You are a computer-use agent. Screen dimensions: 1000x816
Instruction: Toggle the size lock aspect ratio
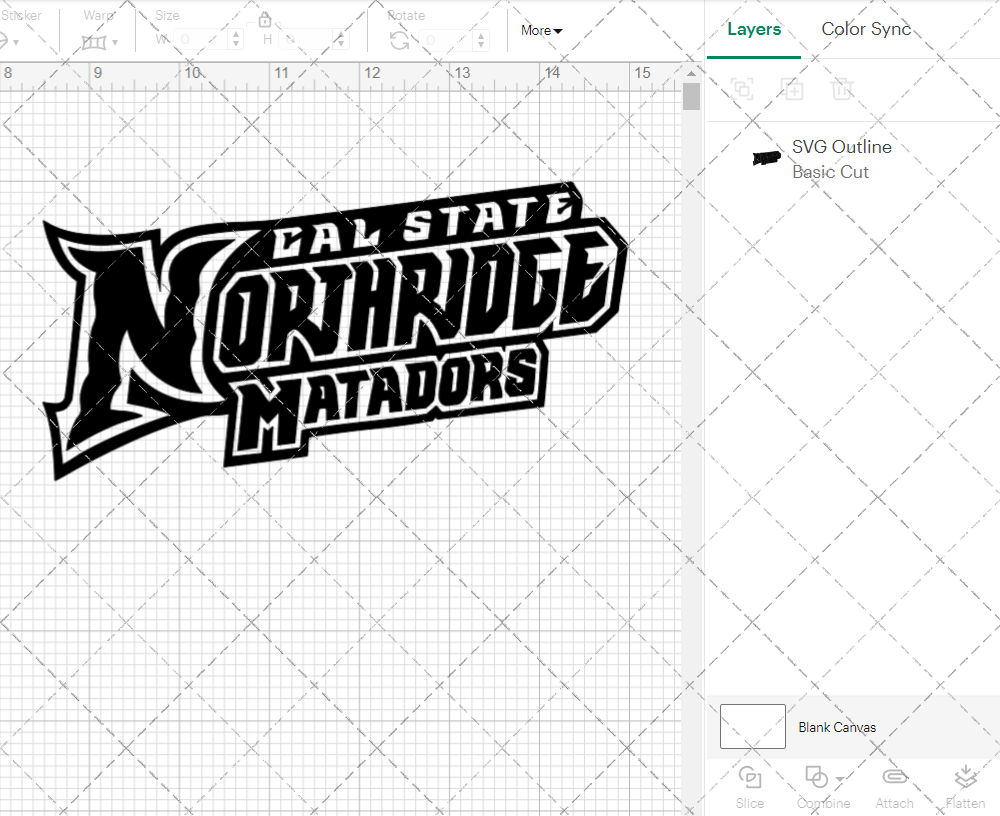[265, 19]
